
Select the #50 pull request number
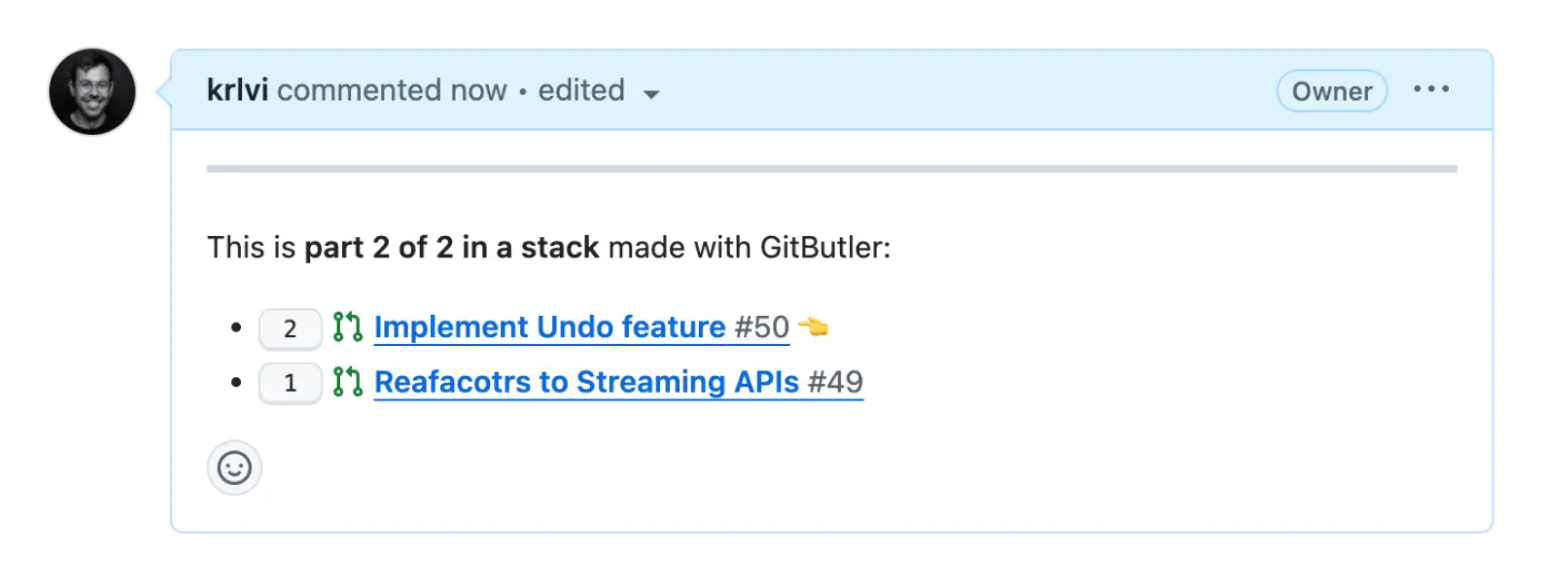(x=762, y=327)
